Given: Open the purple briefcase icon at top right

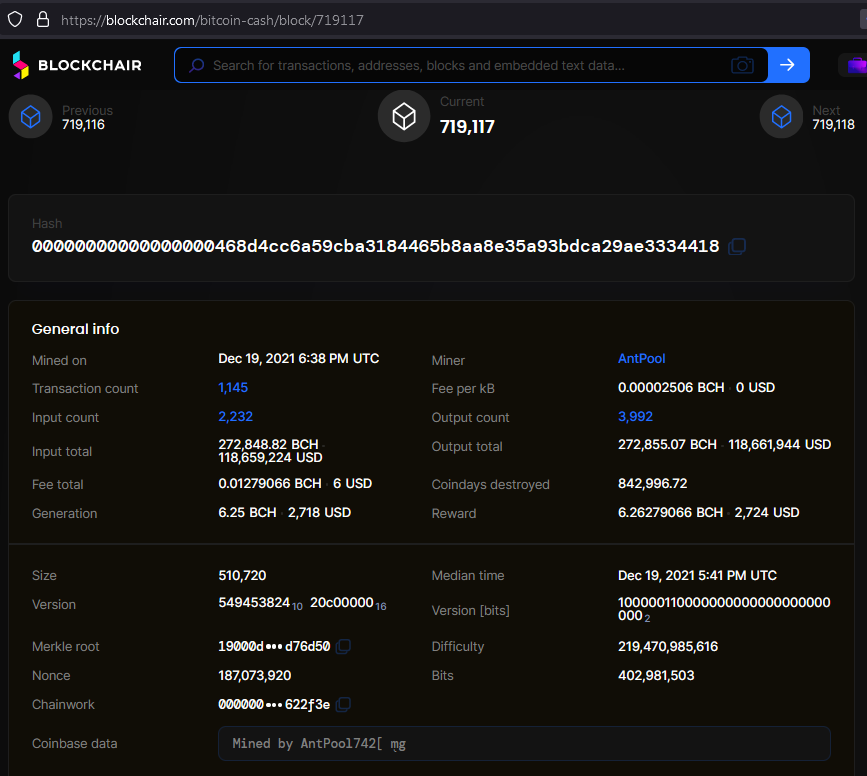Looking at the screenshot, I should (856, 65).
